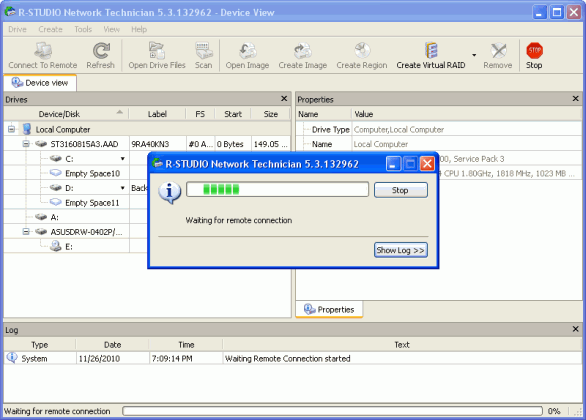Open the Tools menu

click(83, 29)
